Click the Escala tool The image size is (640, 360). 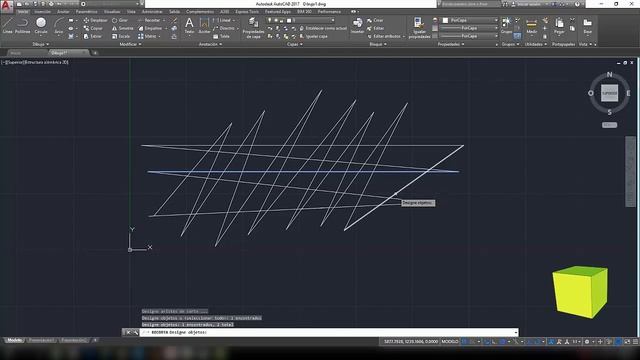click(121, 36)
